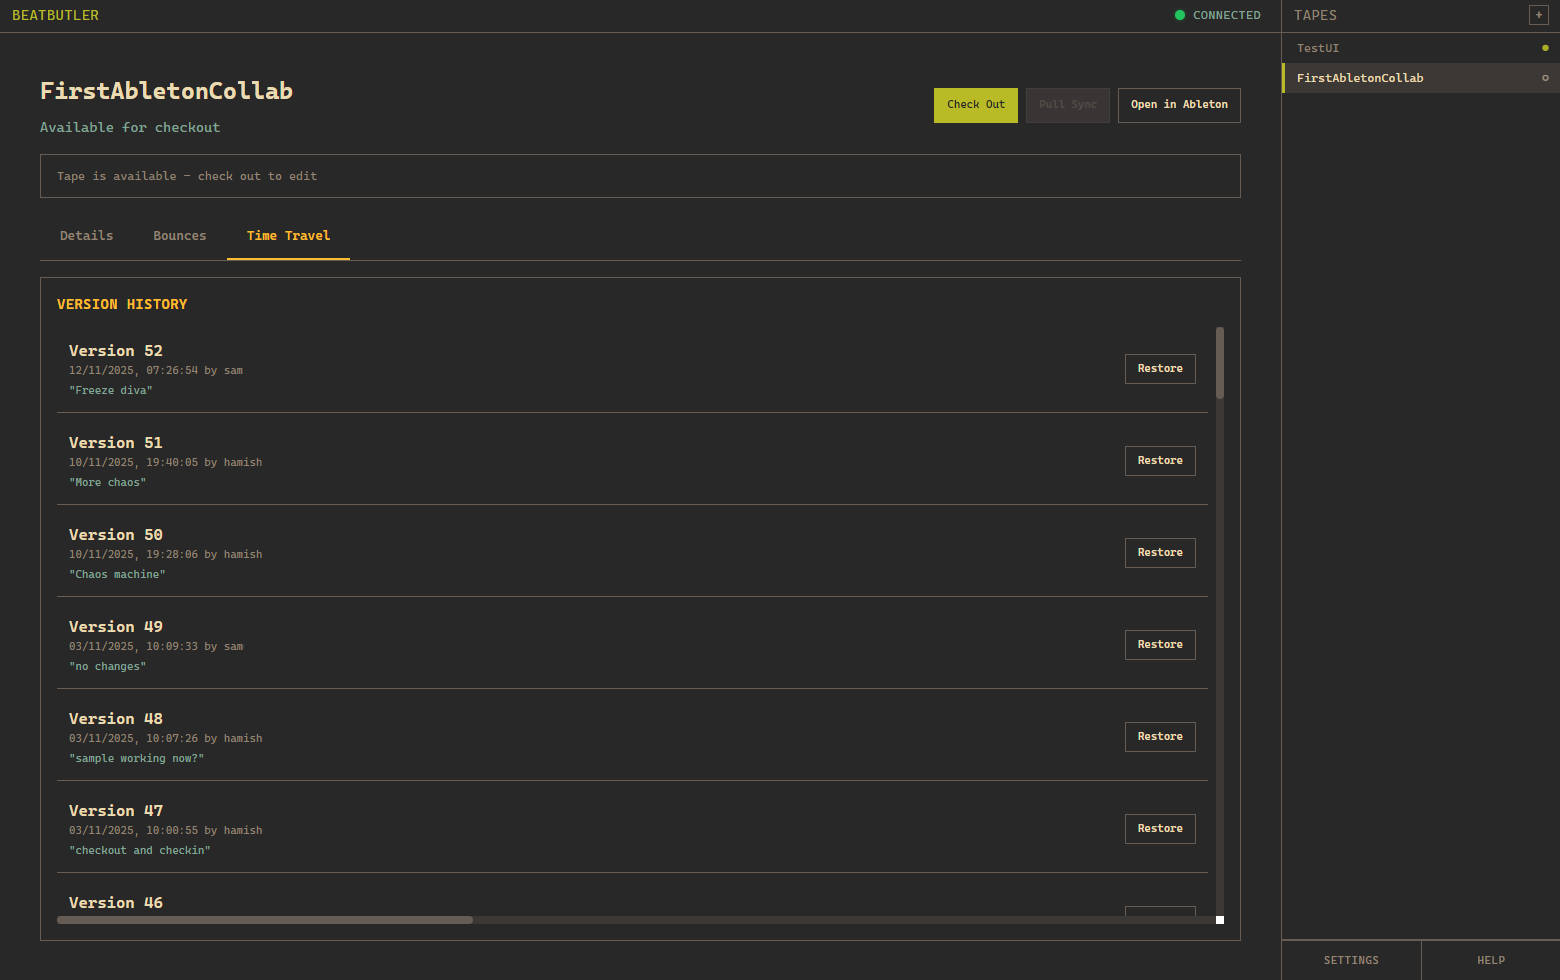Click the plus icon to add tape
Viewport: 1560px width, 980px height.
coord(1538,15)
